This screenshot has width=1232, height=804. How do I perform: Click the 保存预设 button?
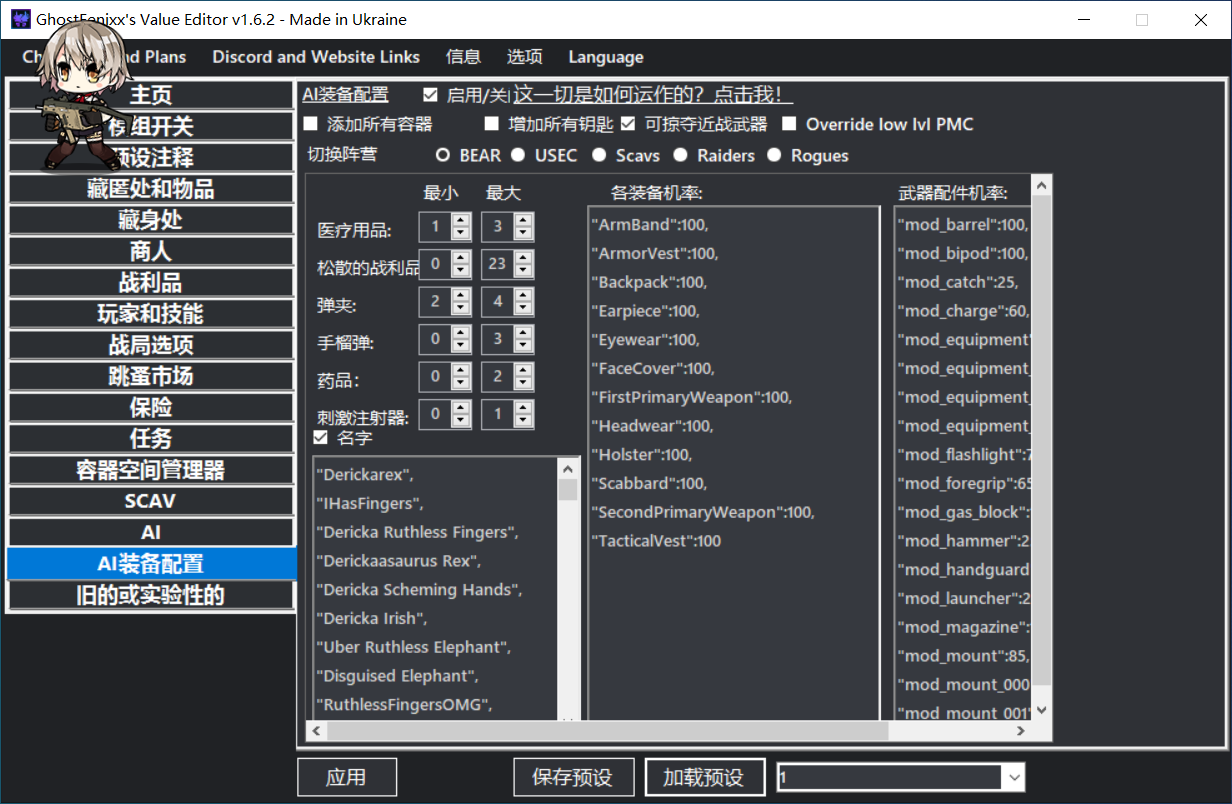[573, 777]
